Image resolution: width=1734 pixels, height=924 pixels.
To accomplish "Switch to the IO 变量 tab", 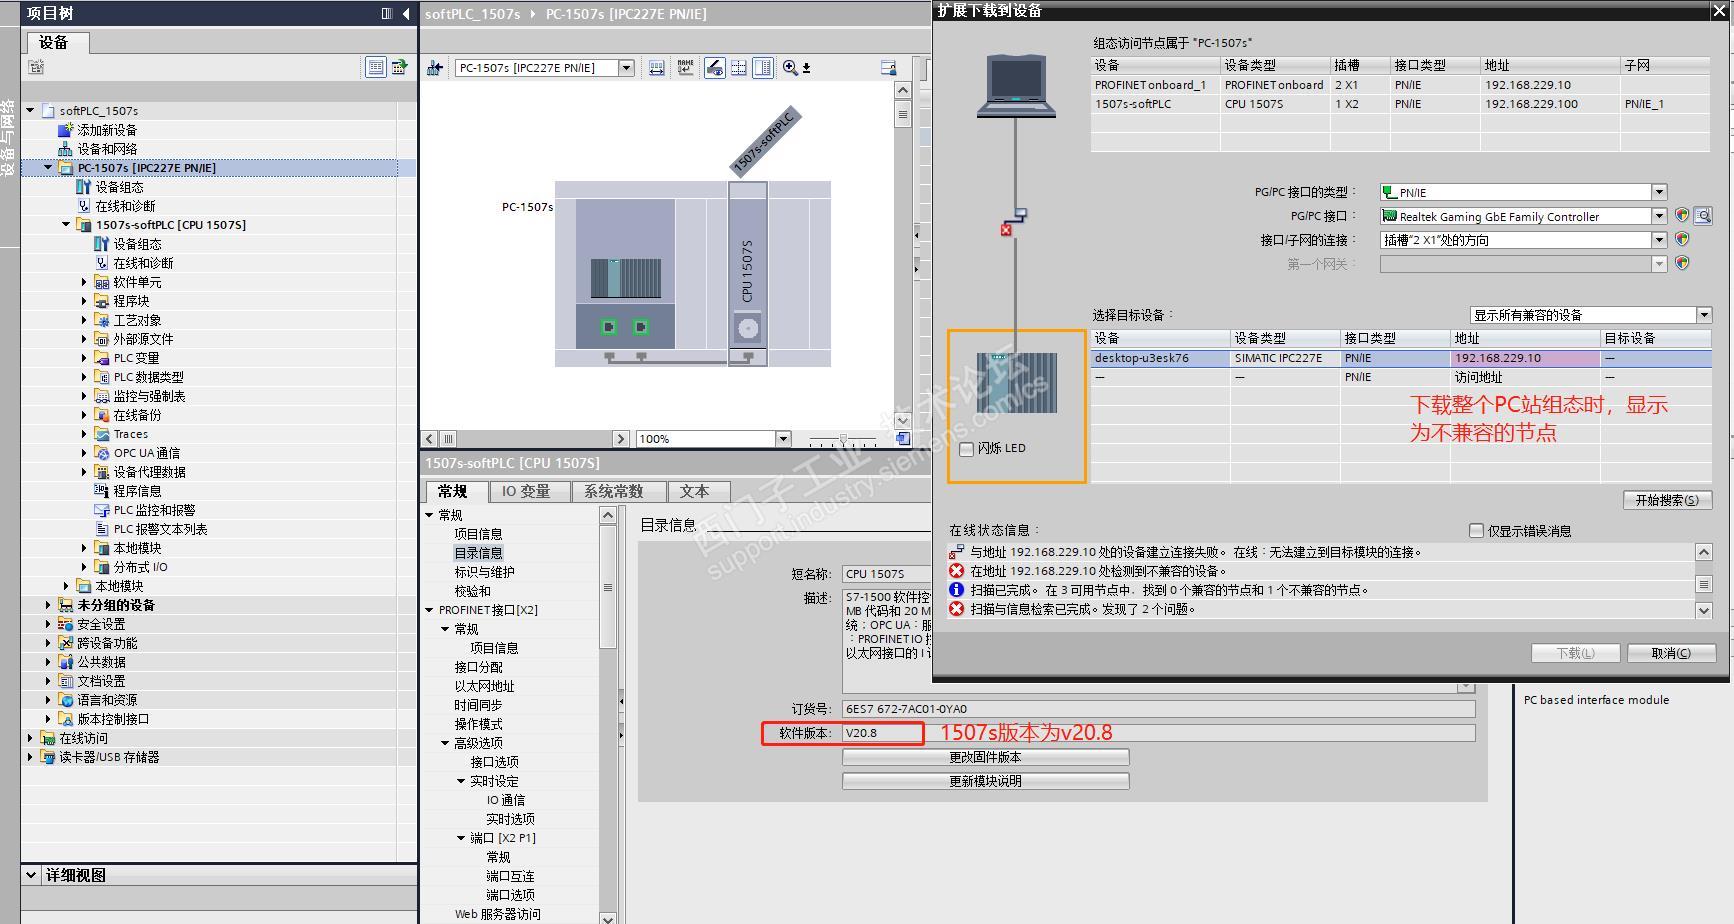I will tap(526, 492).
